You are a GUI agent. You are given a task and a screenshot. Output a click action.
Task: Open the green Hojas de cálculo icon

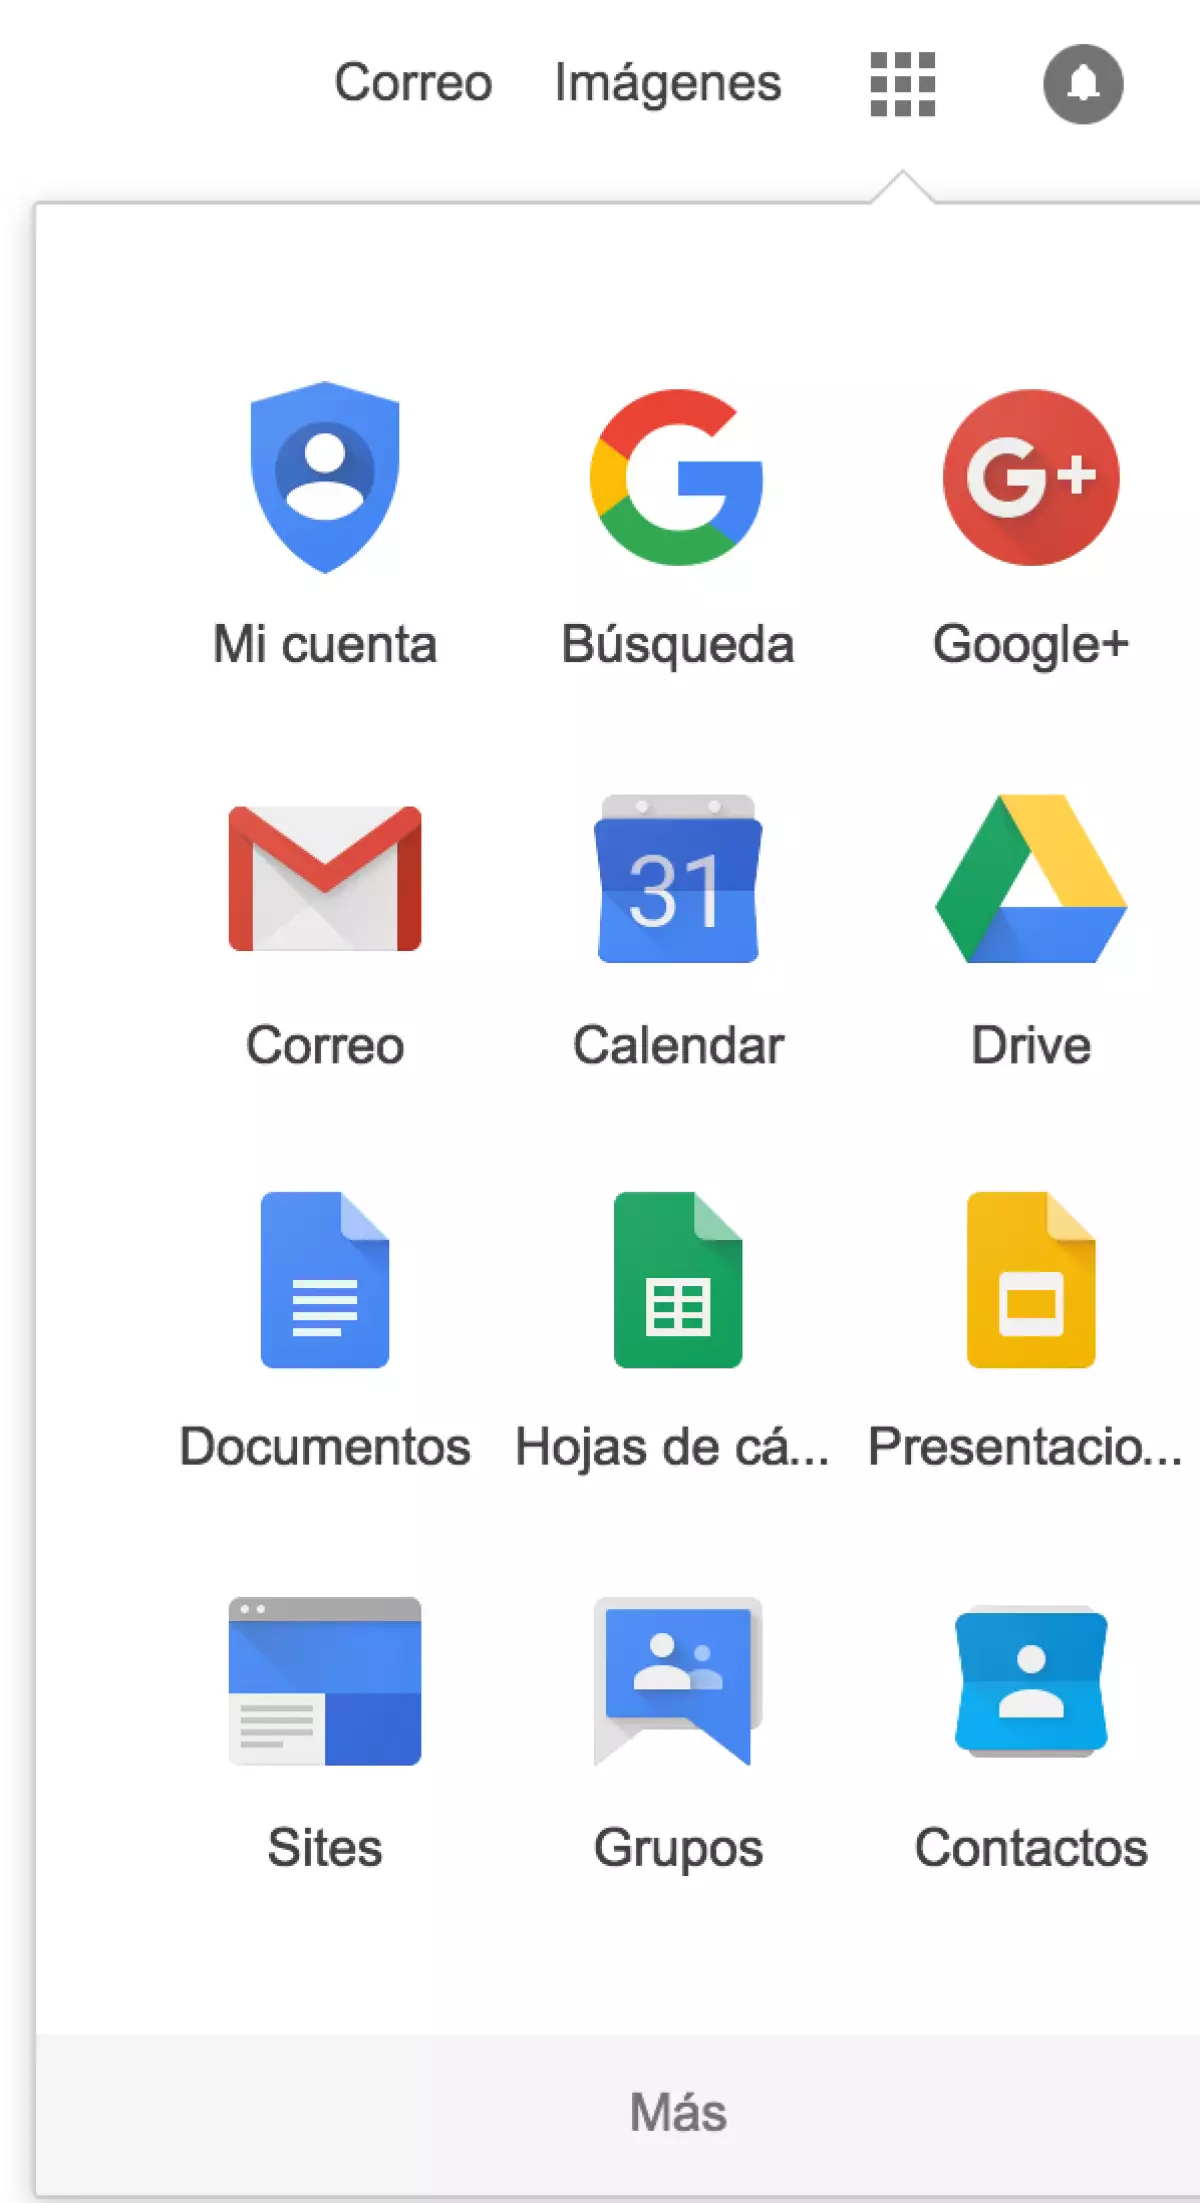677,1280
